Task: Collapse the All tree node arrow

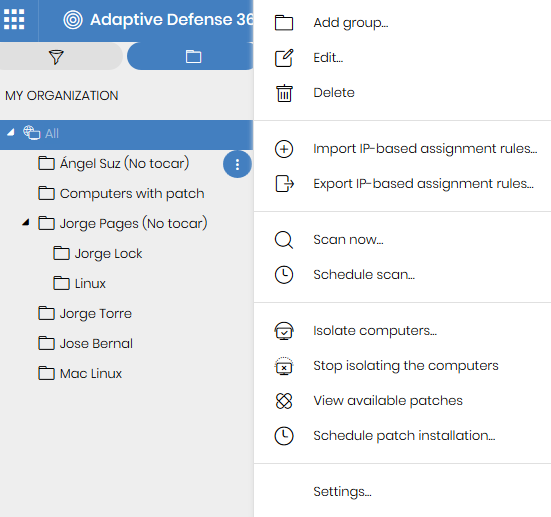Action: pyautogui.click(x=11, y=133)
